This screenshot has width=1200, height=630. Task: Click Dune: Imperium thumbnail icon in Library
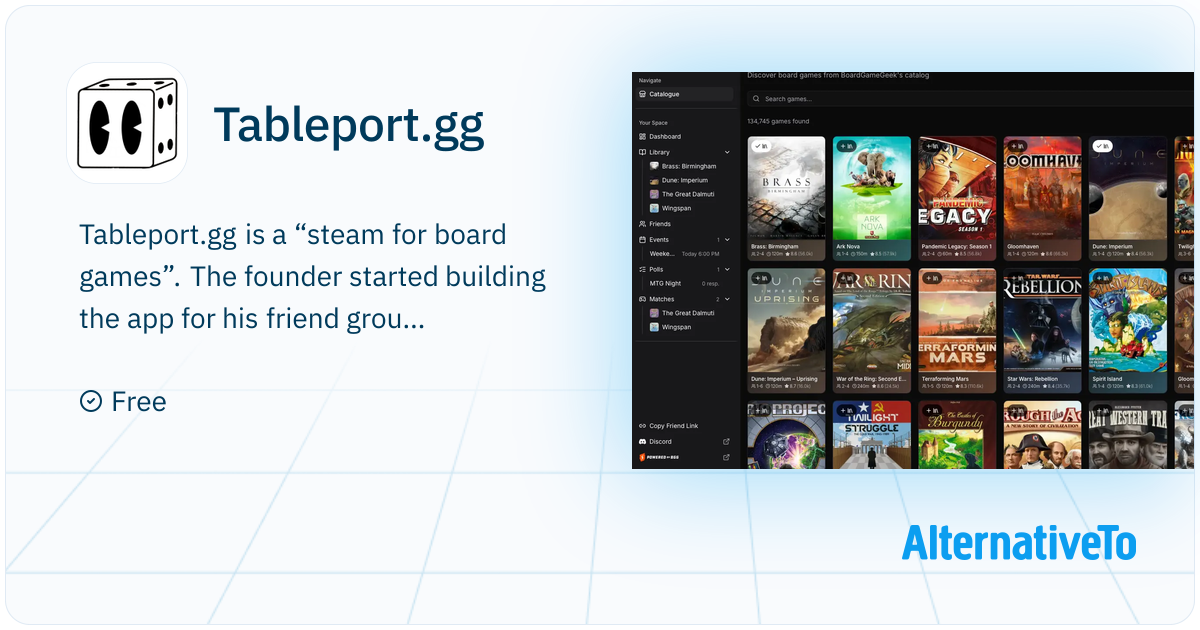pos(654,180)
